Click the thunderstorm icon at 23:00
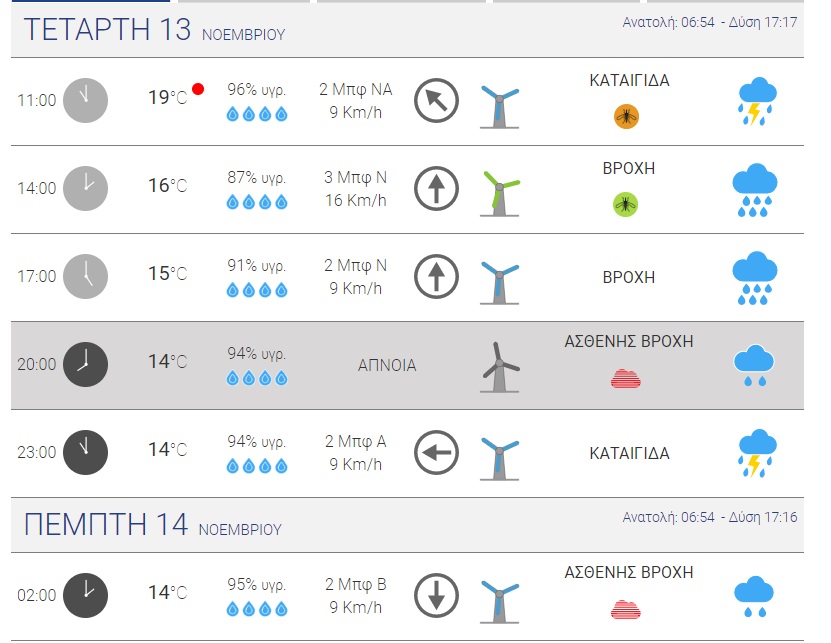The image size is (831, 643). pos(757,453)
